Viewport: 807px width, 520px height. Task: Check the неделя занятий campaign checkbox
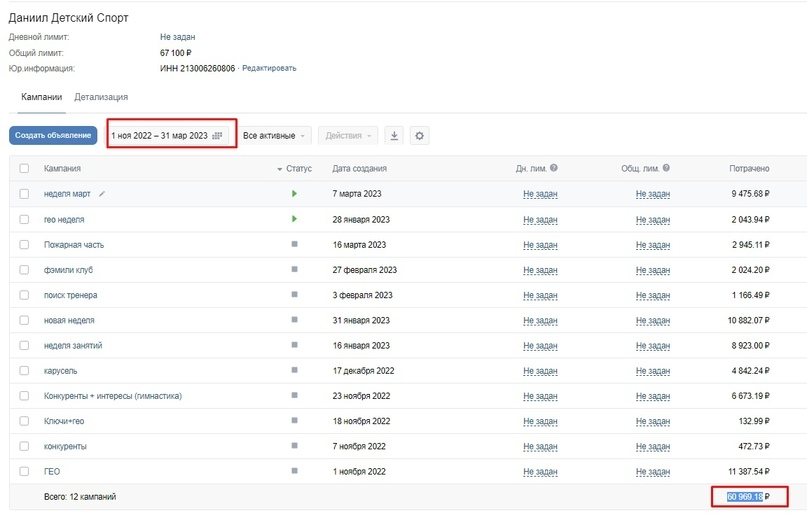pos(24,345)
